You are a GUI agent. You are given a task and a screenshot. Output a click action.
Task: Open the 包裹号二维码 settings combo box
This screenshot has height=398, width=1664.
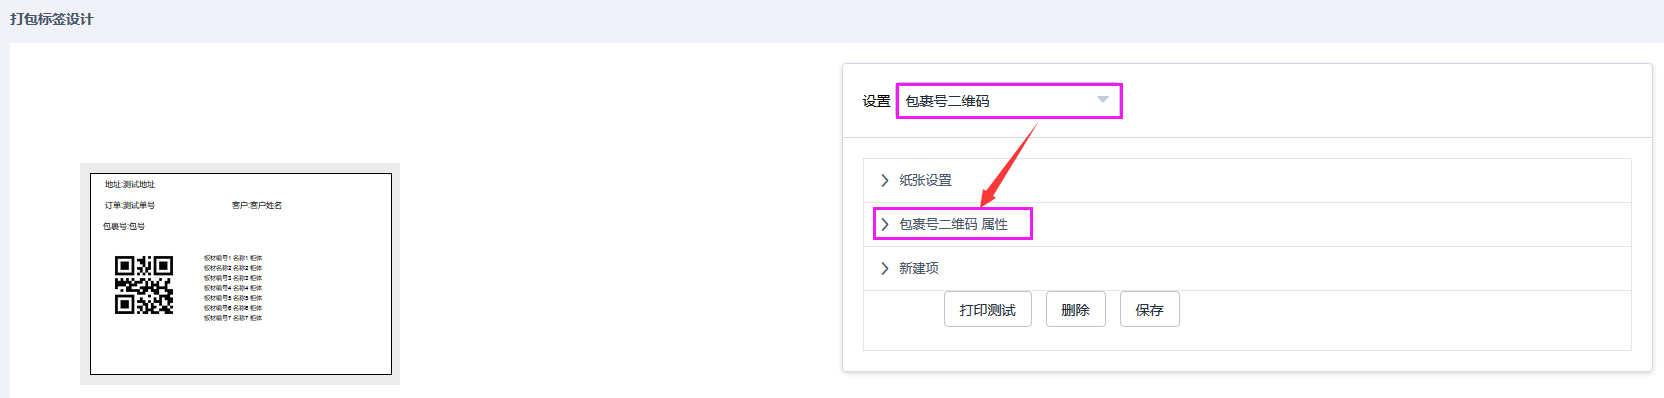[1008, 101]
